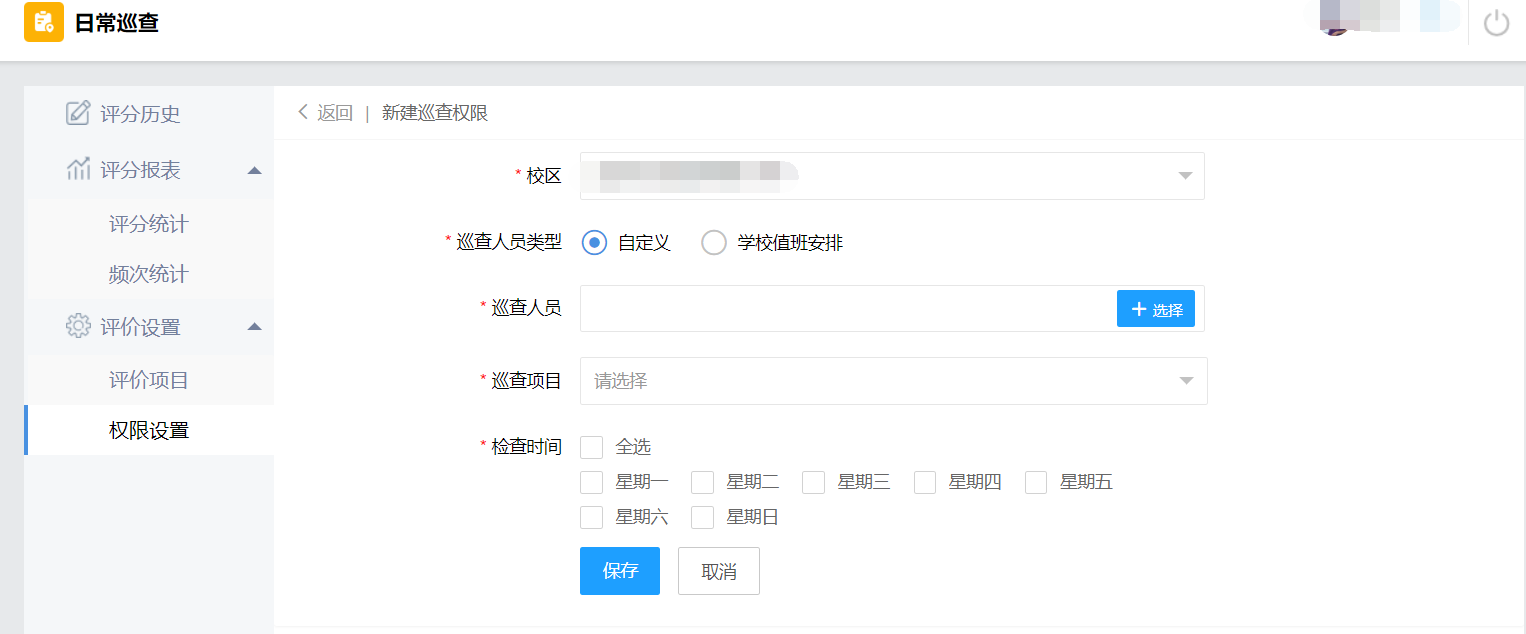This screenshot has height=634, width=1526.
Task: Open the 校区 dropdown
Action: 892,176
